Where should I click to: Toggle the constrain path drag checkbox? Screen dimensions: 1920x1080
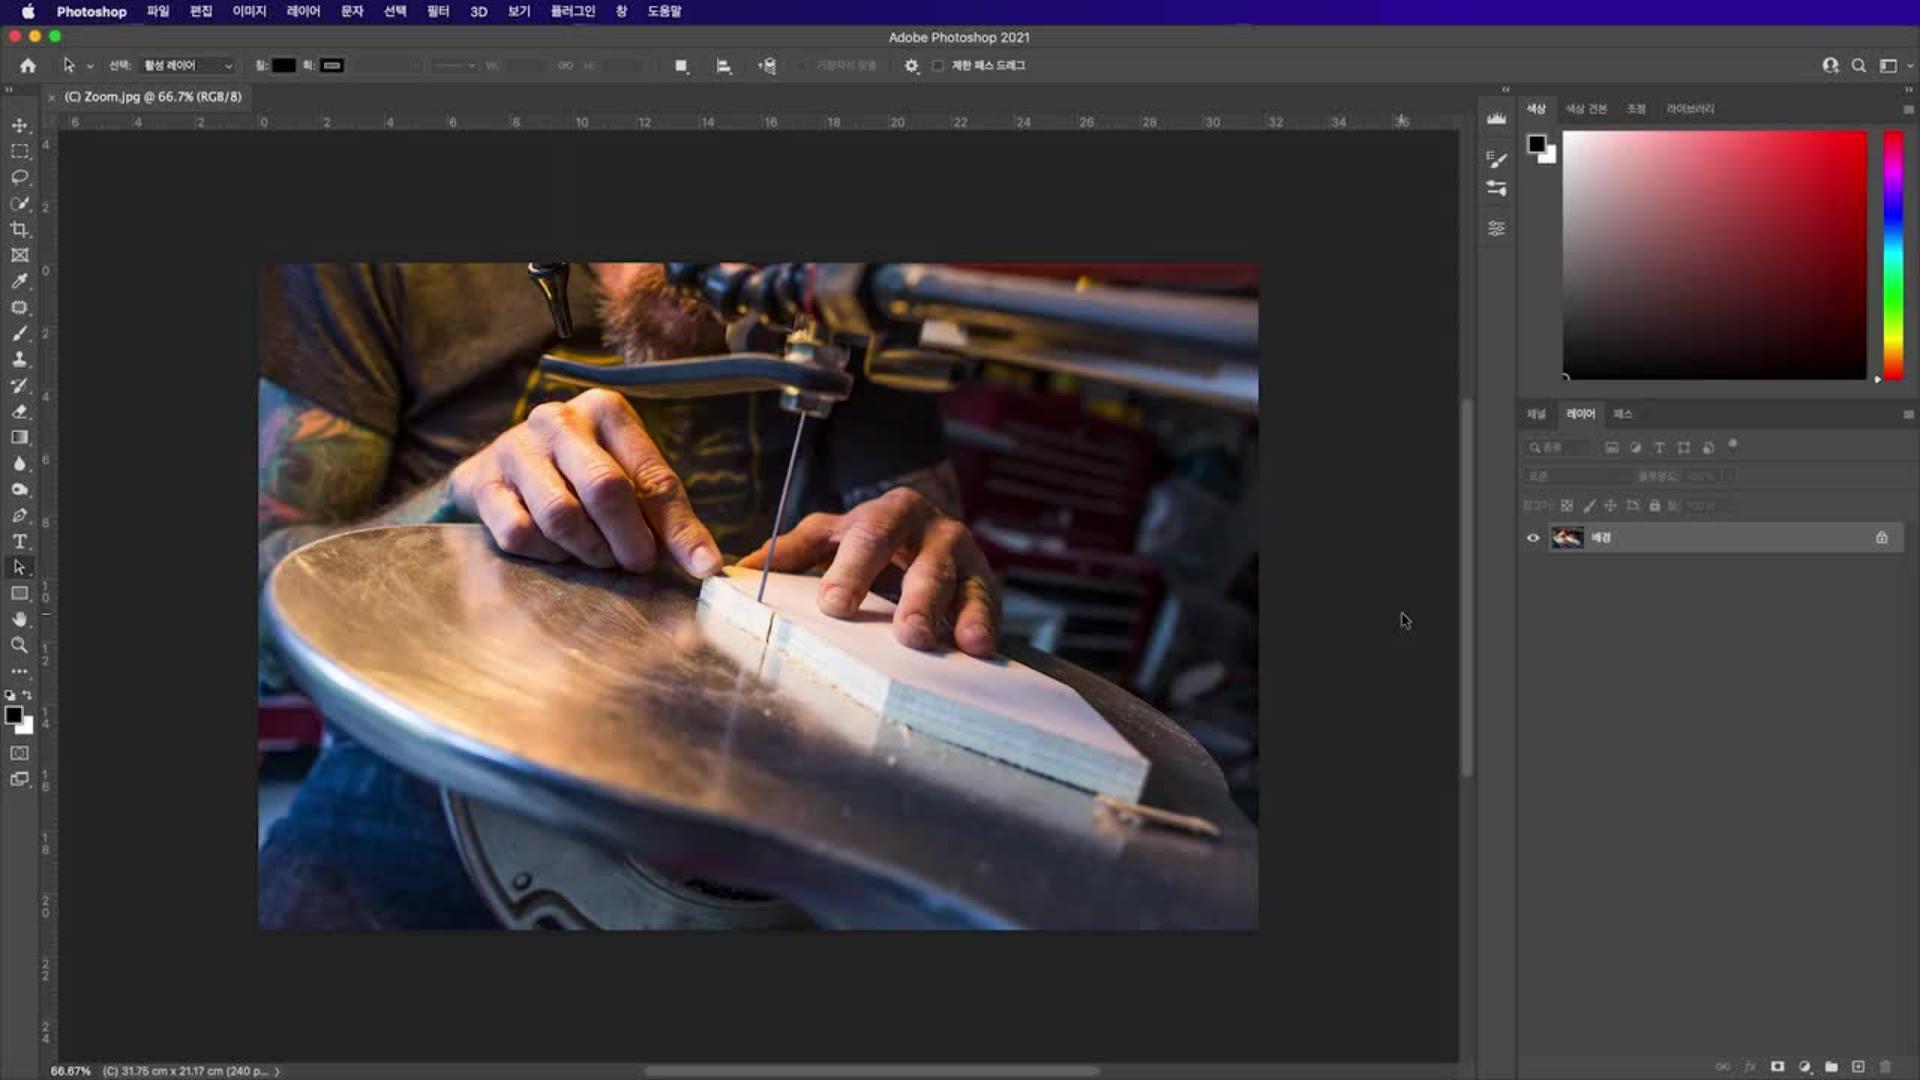pos(938,66)
